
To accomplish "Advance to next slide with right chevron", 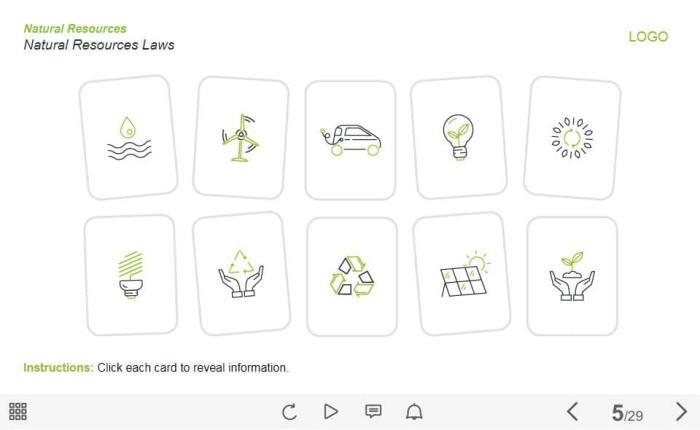I will pos(681,411).
